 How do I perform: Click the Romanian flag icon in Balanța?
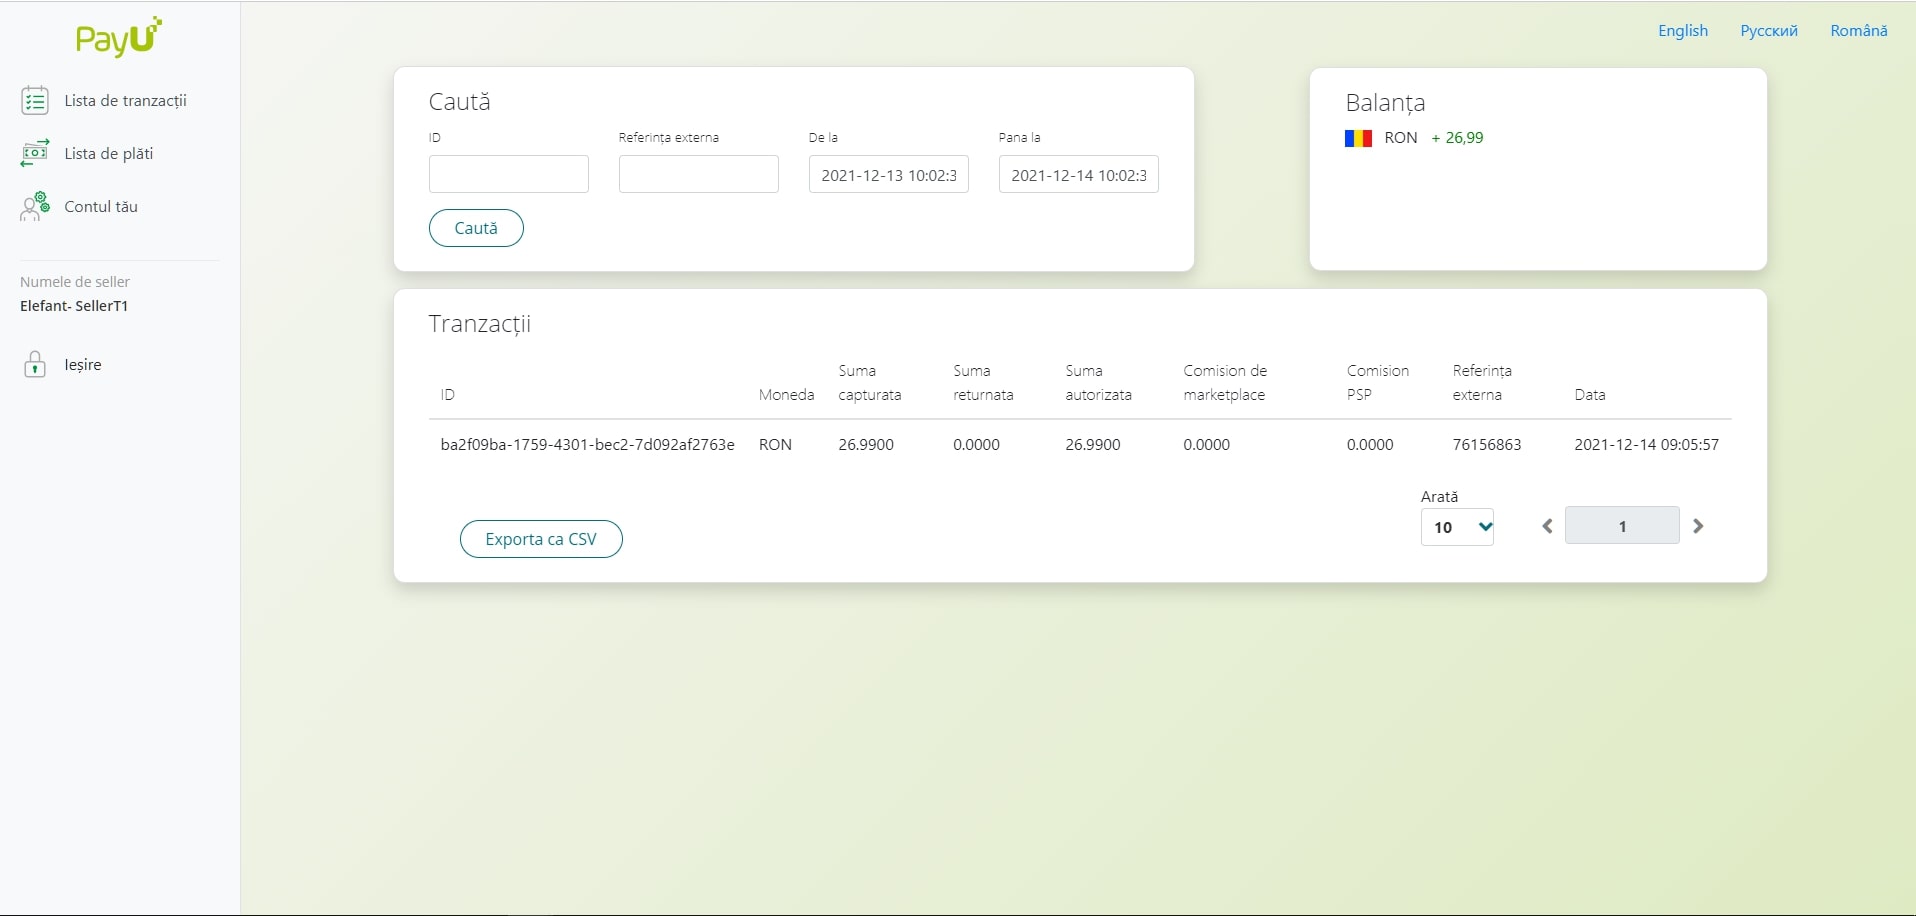click(1358, 138)
